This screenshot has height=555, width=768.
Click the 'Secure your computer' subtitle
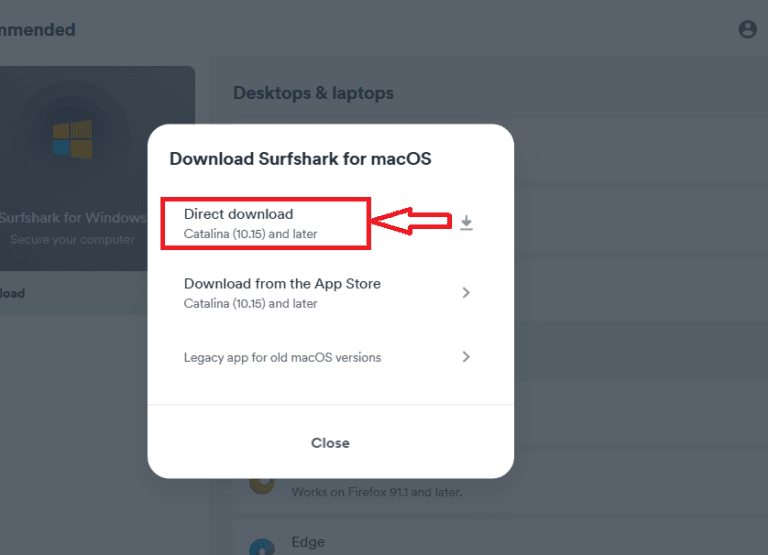(72, 240)
